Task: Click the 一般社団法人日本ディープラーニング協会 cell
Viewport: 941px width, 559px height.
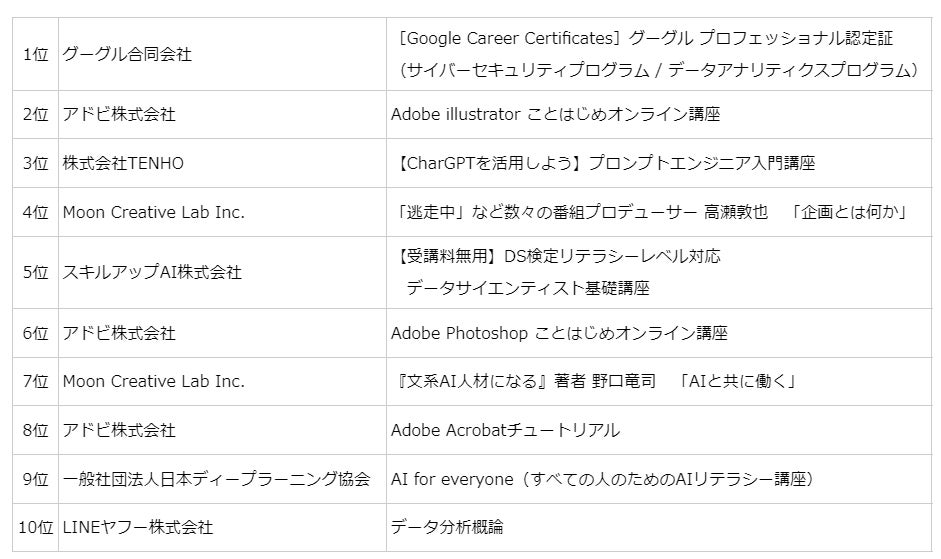Action: click(216, 479)
